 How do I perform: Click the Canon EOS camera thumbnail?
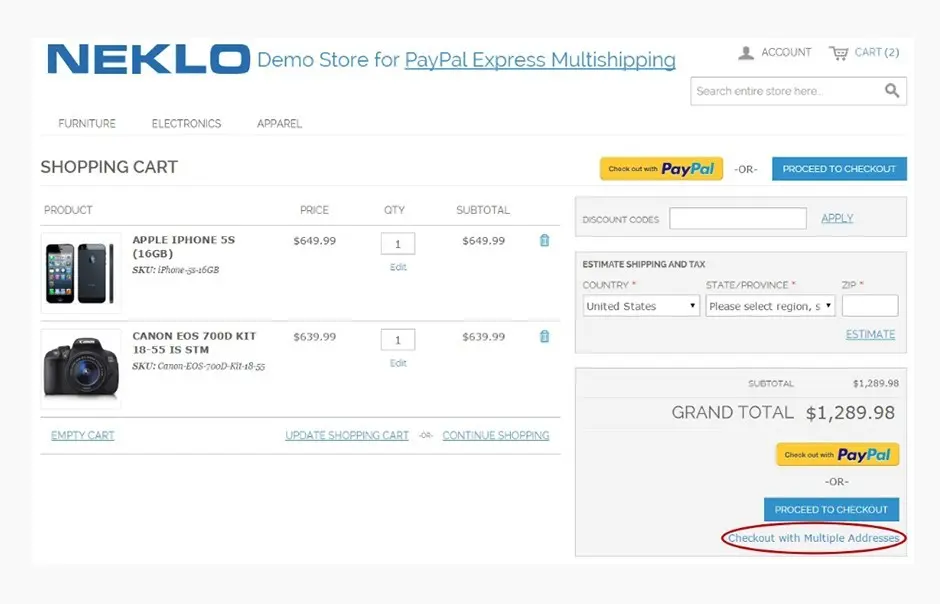click(x=81, y=369)
